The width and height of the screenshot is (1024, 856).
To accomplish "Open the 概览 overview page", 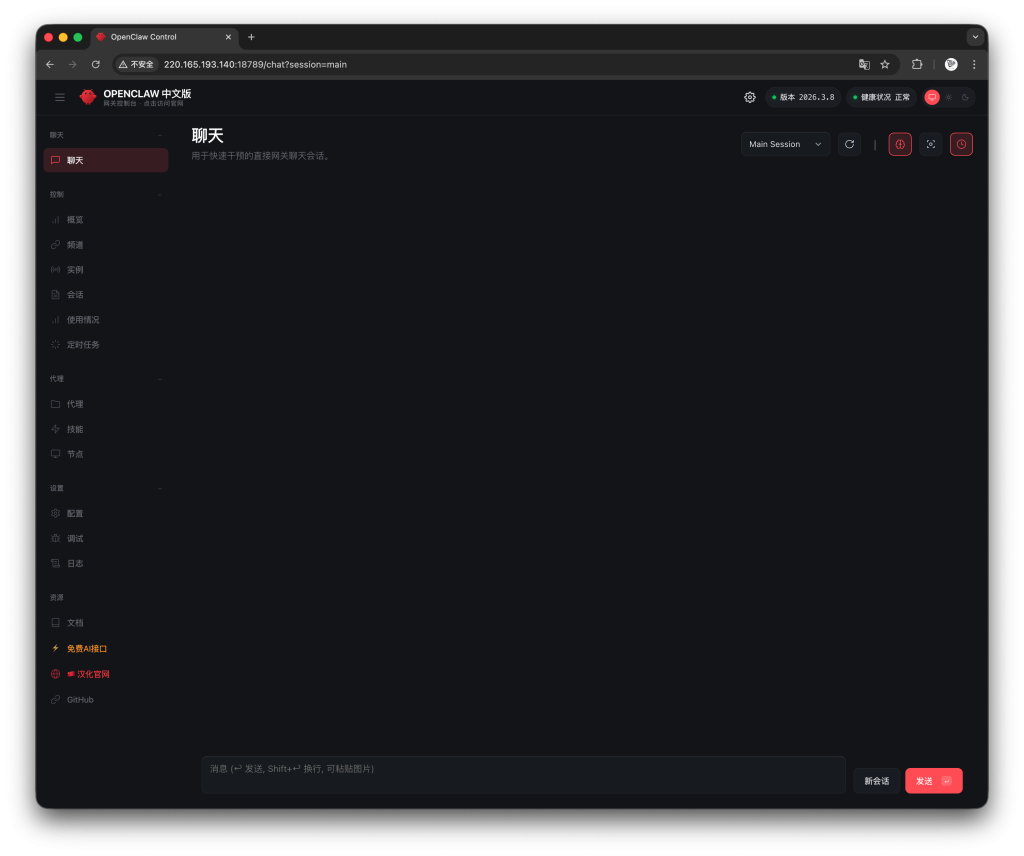I will coord(75,220).
